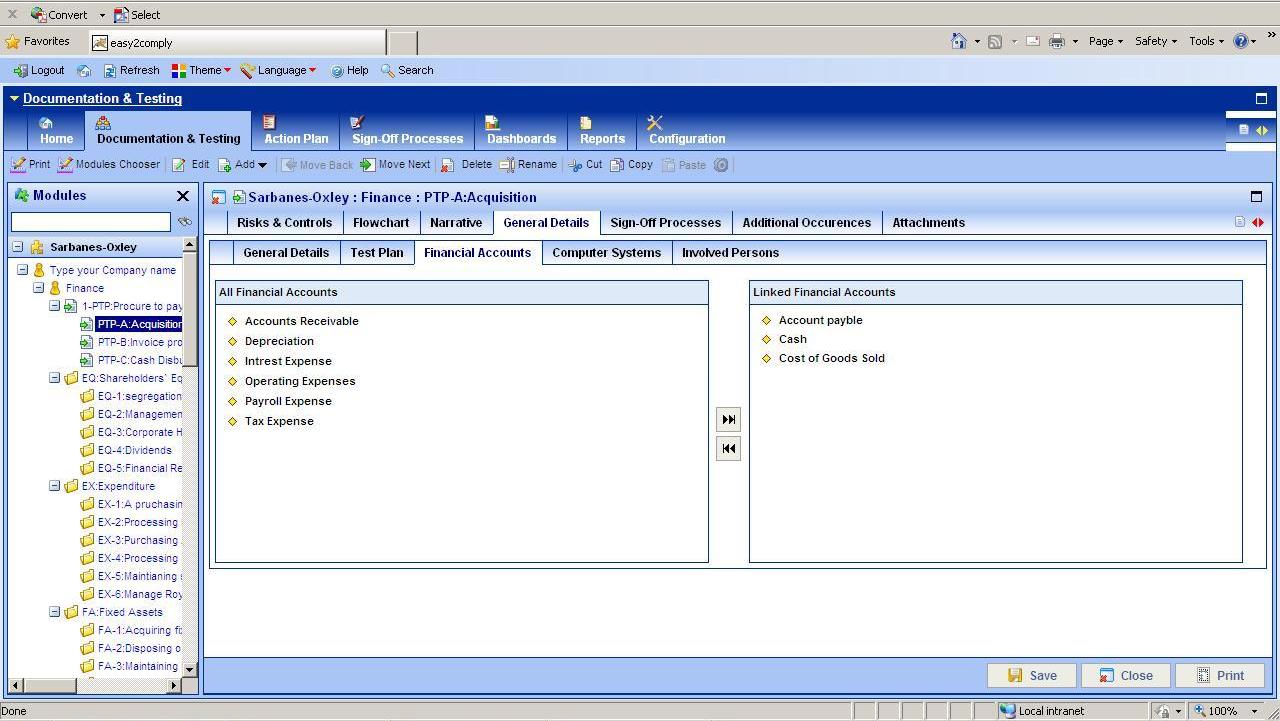This screenshot has height=721, width=1280.
Task: Switch to the Action Plan tab
Action: pos(296,131)
